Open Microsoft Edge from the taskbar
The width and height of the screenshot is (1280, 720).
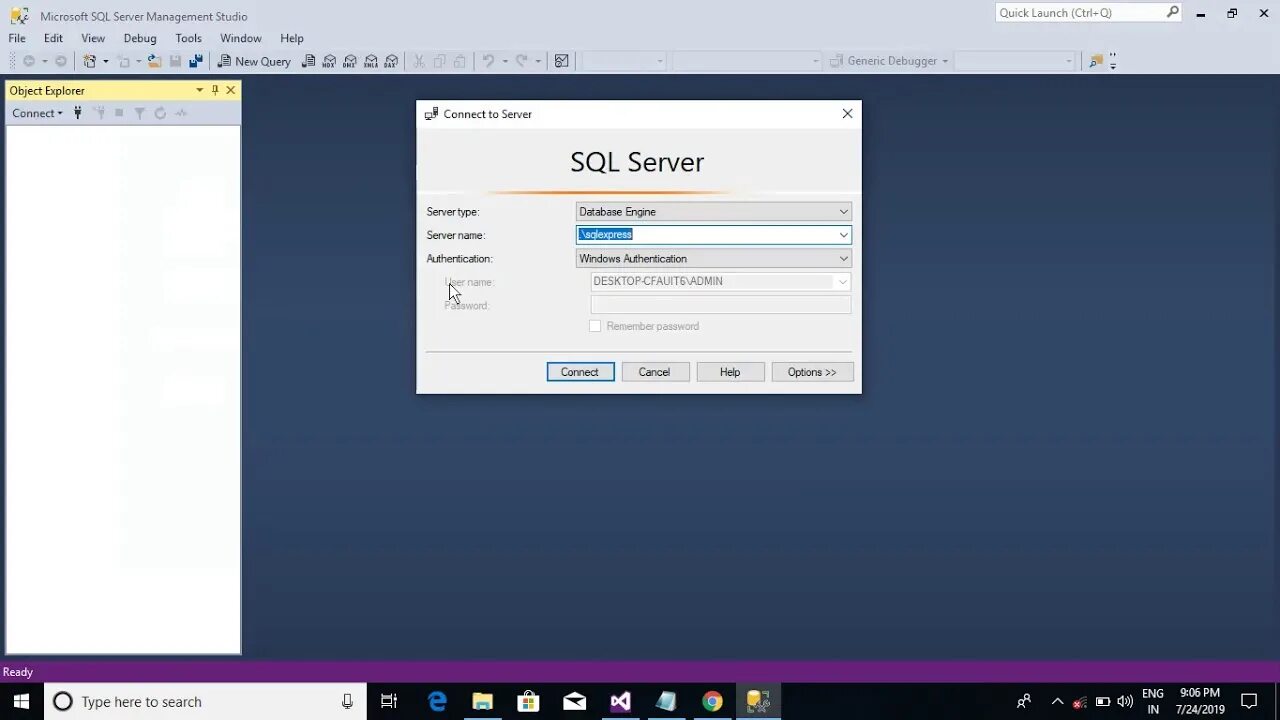[x=437, y=702]
